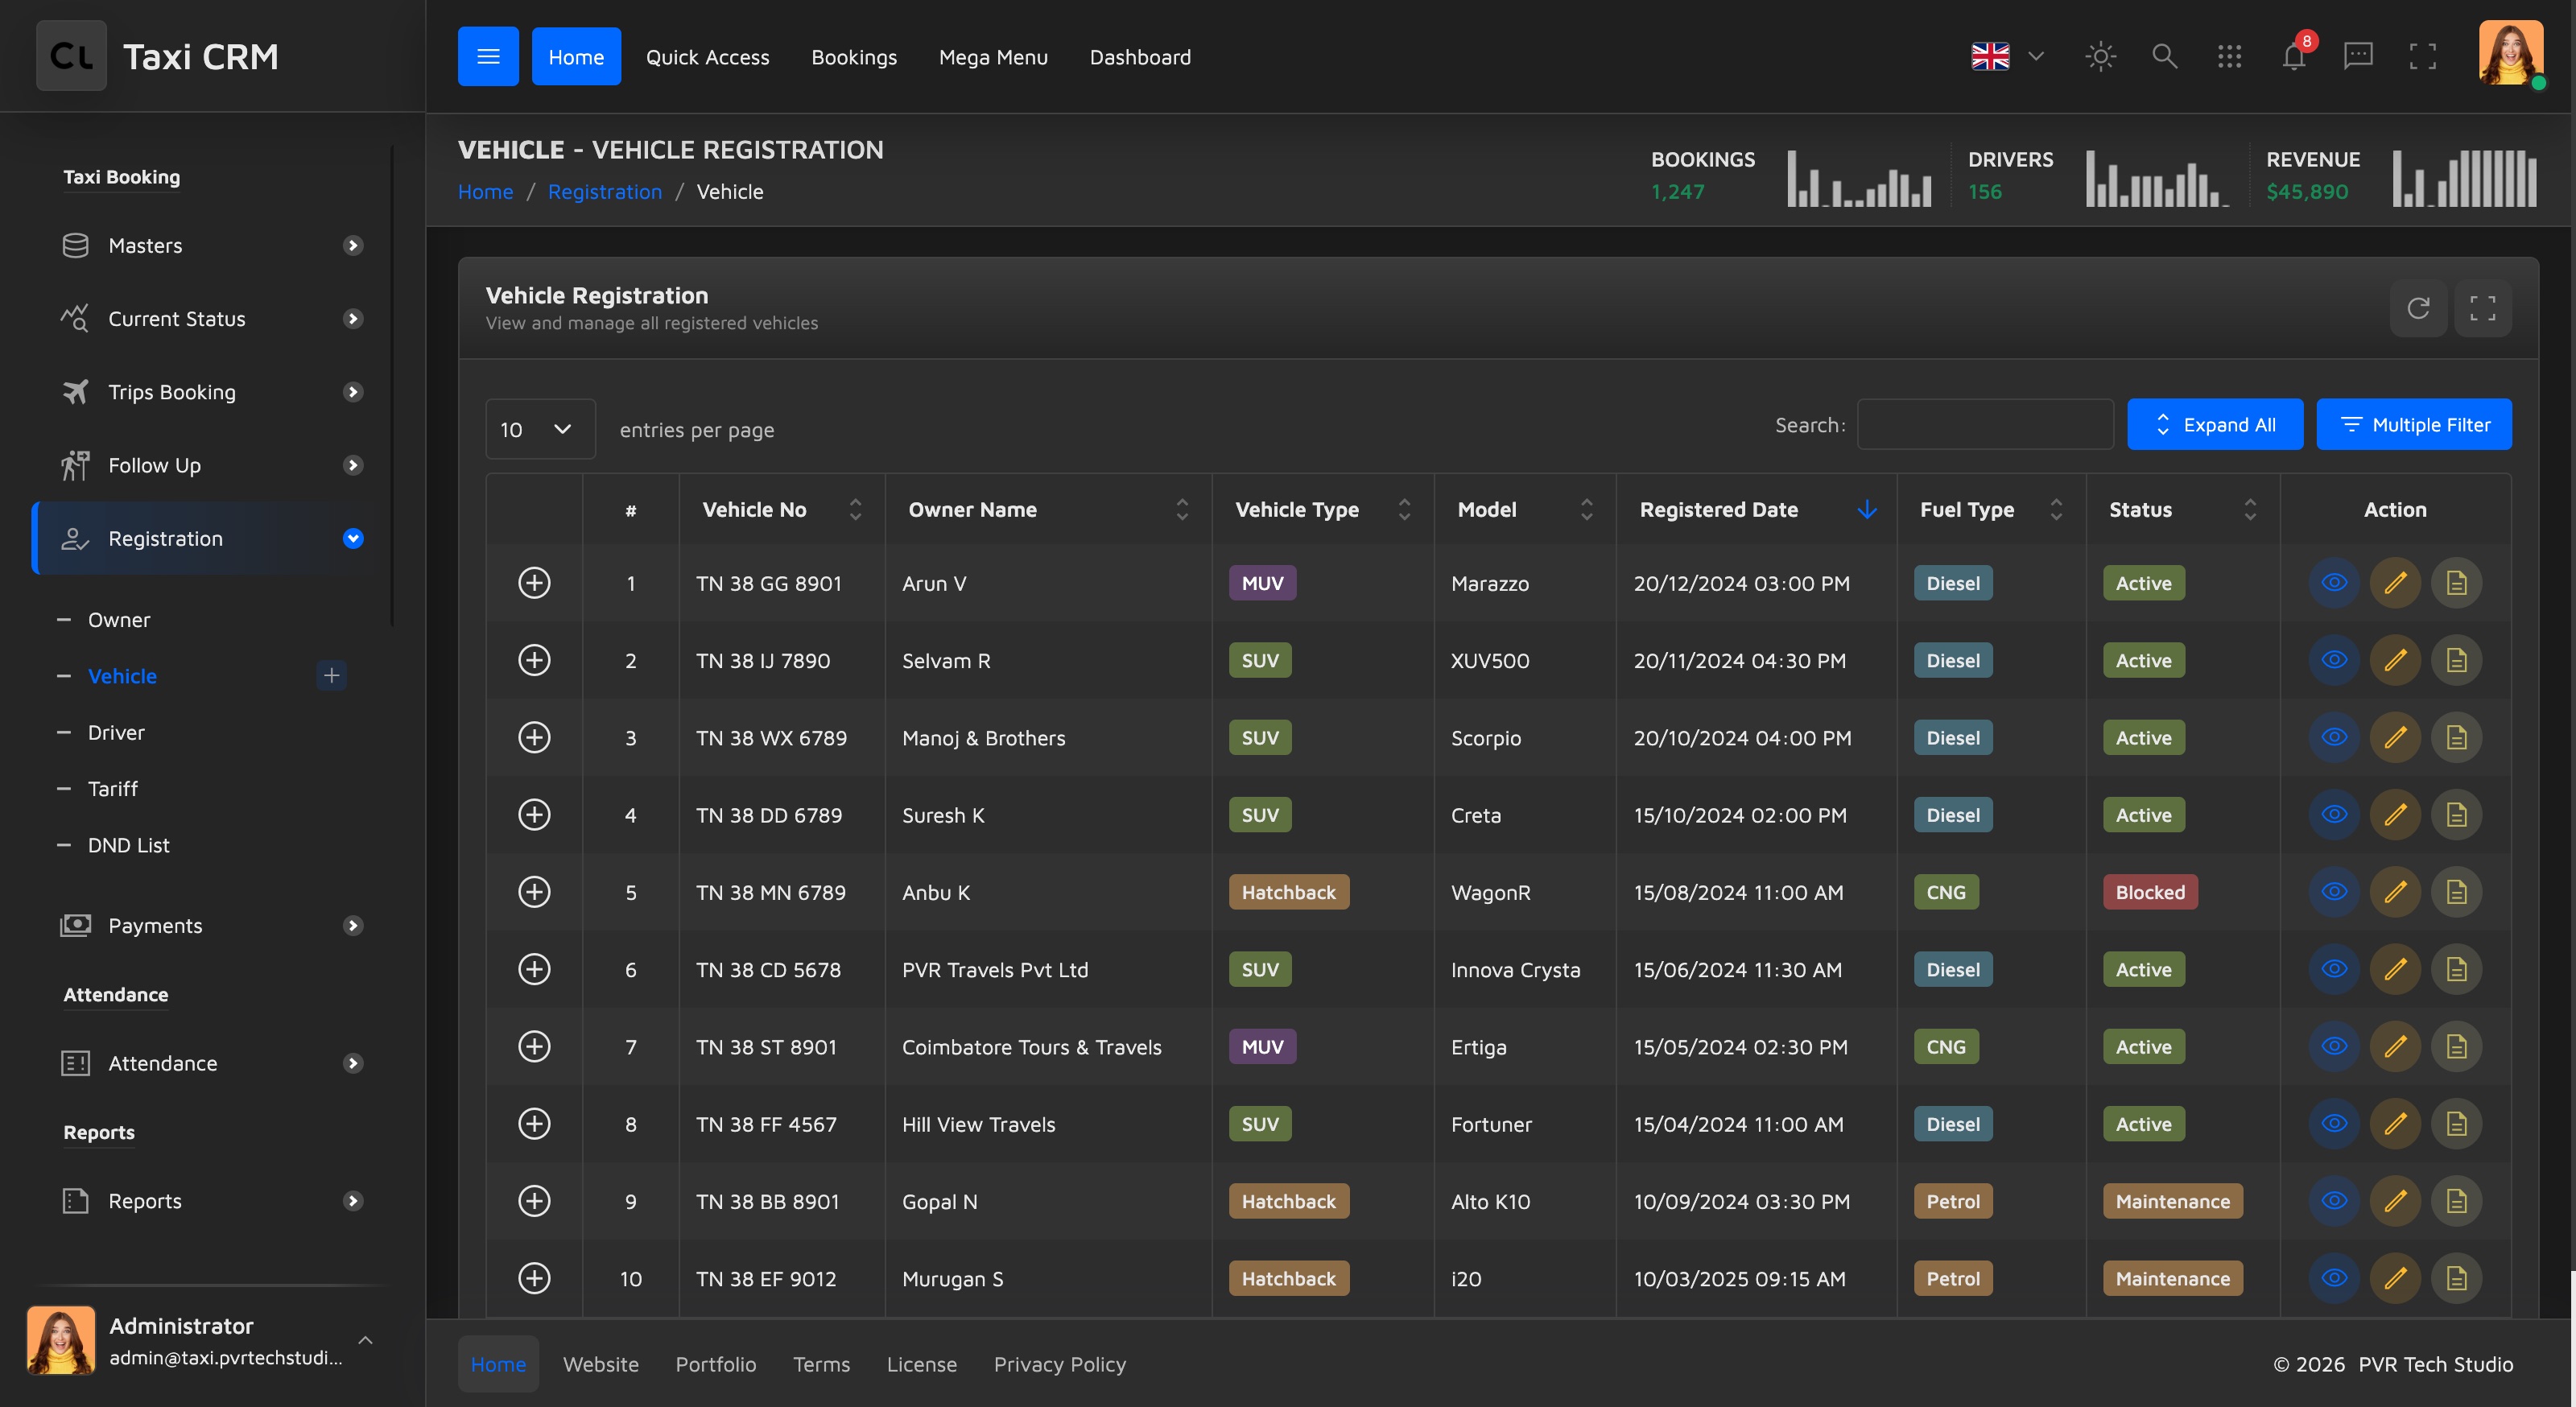Refresh the Vehicle Registration card

[2418, 308]
